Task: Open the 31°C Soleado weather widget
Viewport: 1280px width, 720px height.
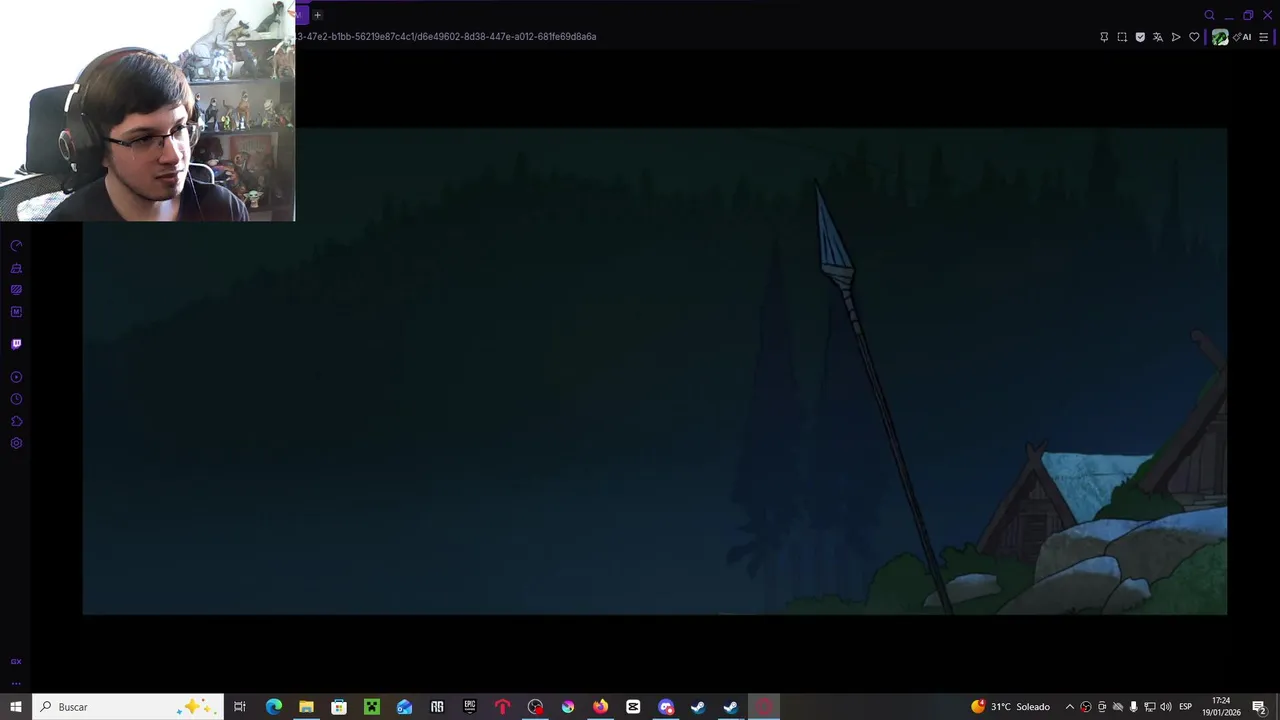Action: 1010,707
